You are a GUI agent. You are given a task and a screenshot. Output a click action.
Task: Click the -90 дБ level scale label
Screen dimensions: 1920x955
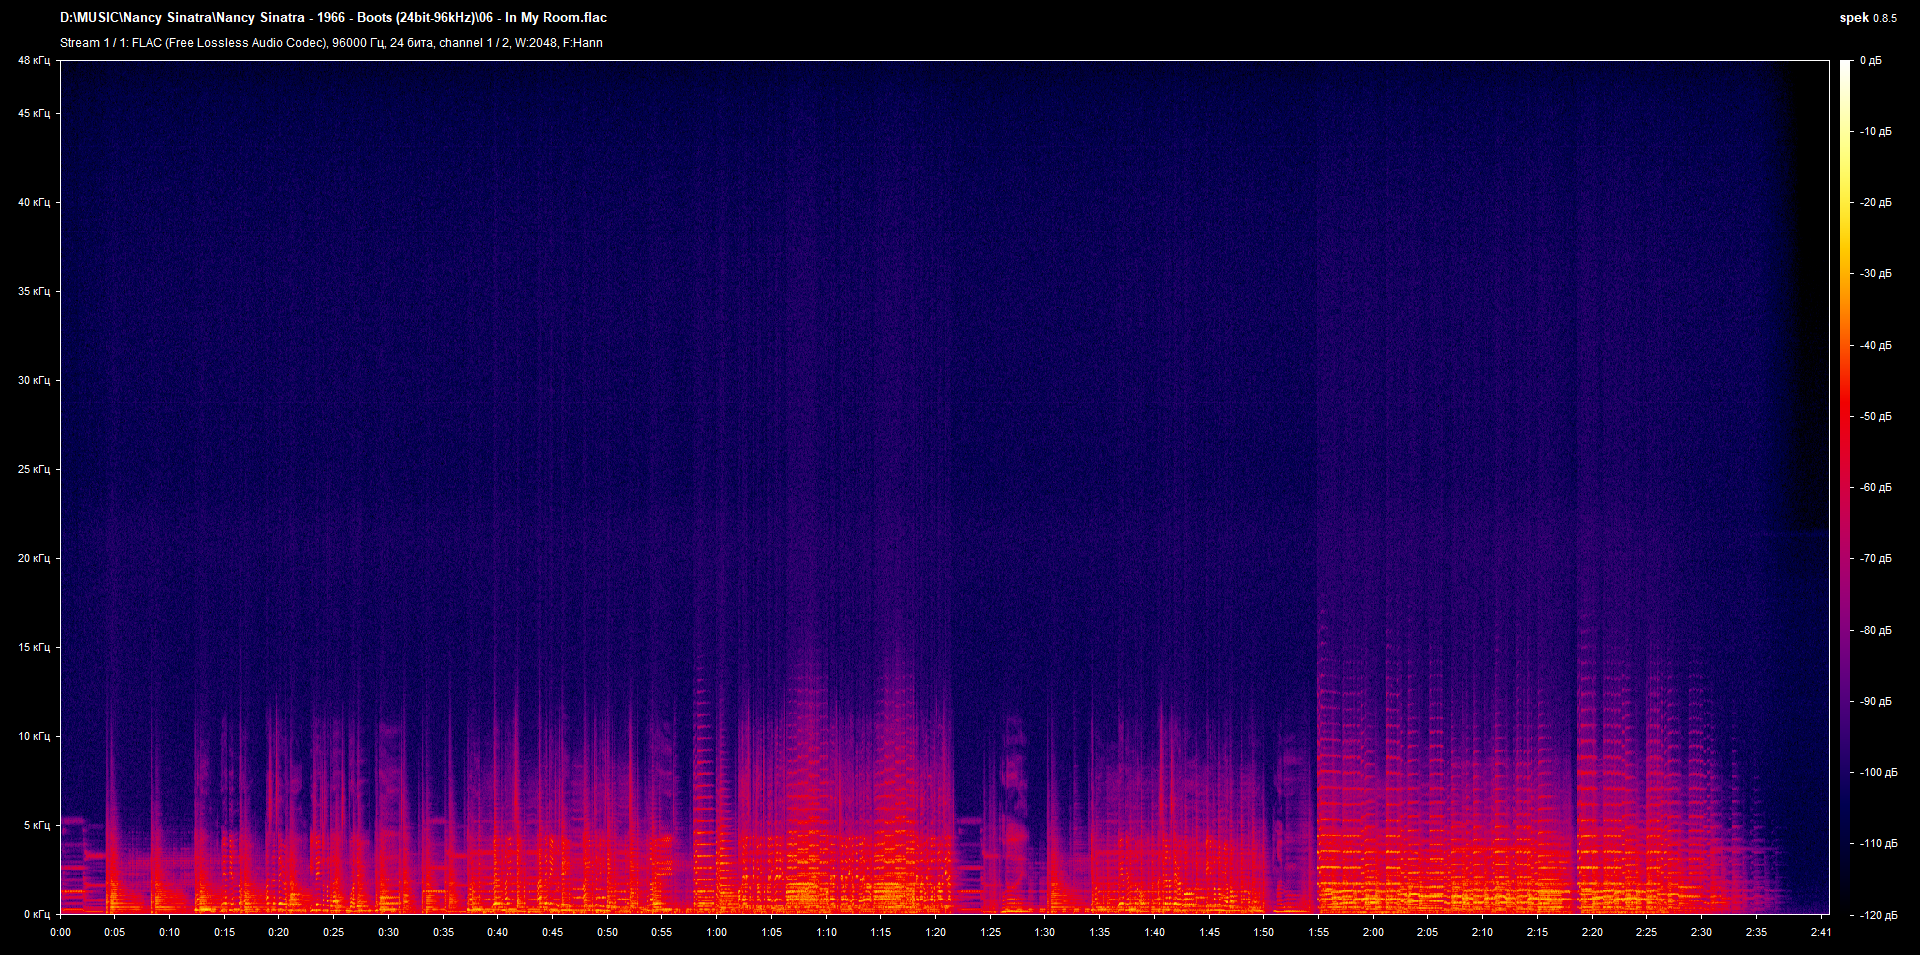click(x=1876, y=702)
